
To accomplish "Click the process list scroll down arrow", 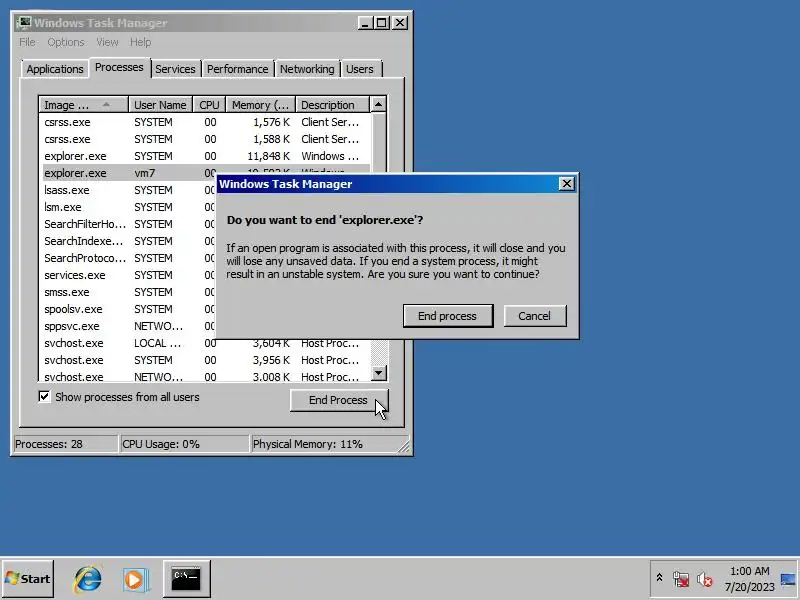I will pos(378,373).
